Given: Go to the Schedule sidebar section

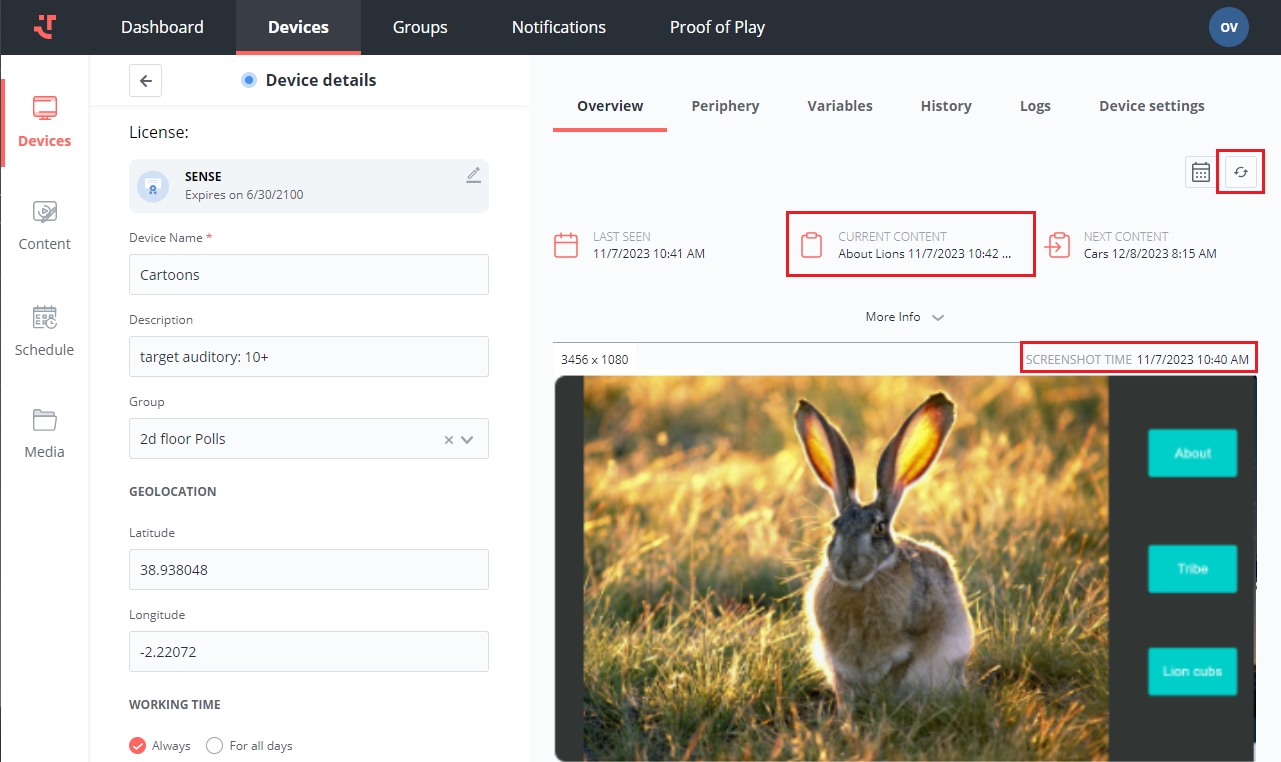Looking at the screenshot, I should [45, 331].
